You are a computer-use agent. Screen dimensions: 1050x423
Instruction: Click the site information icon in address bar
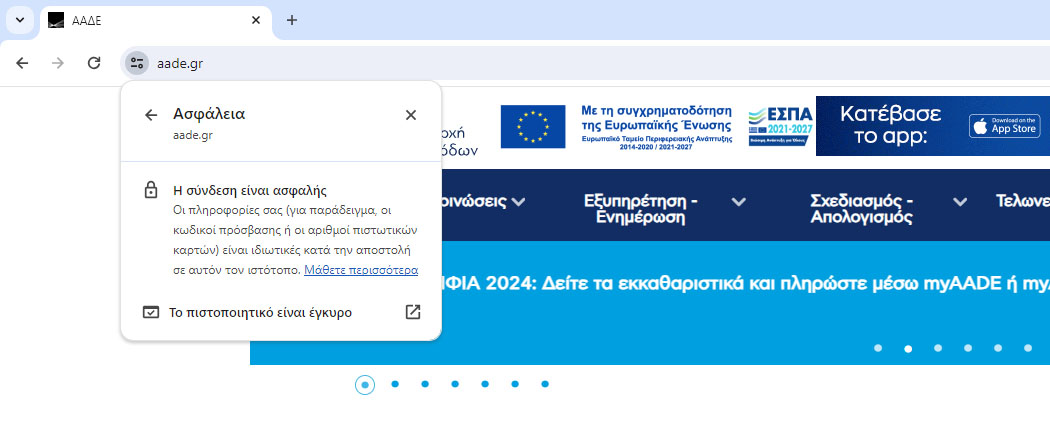point(136,63)
